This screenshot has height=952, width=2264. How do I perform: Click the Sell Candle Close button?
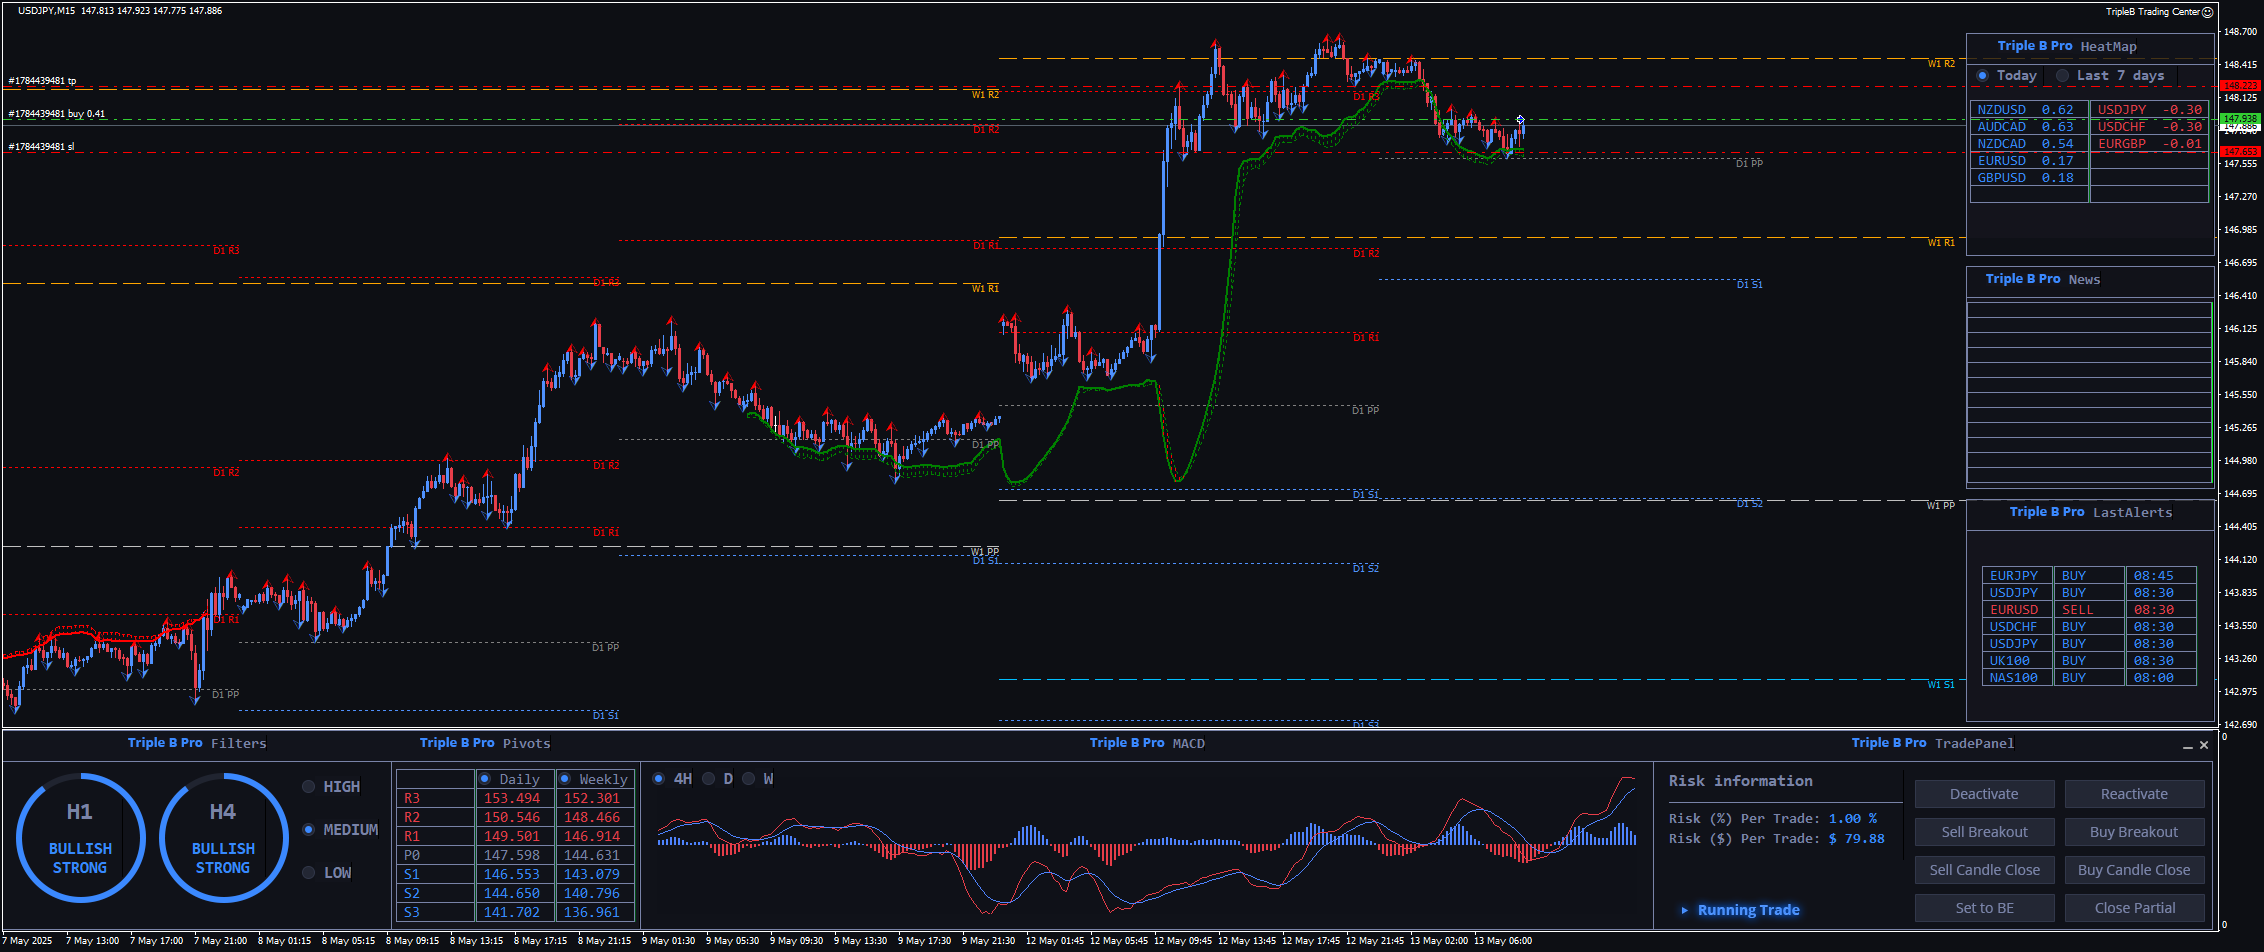click(x=1984, y=870)
